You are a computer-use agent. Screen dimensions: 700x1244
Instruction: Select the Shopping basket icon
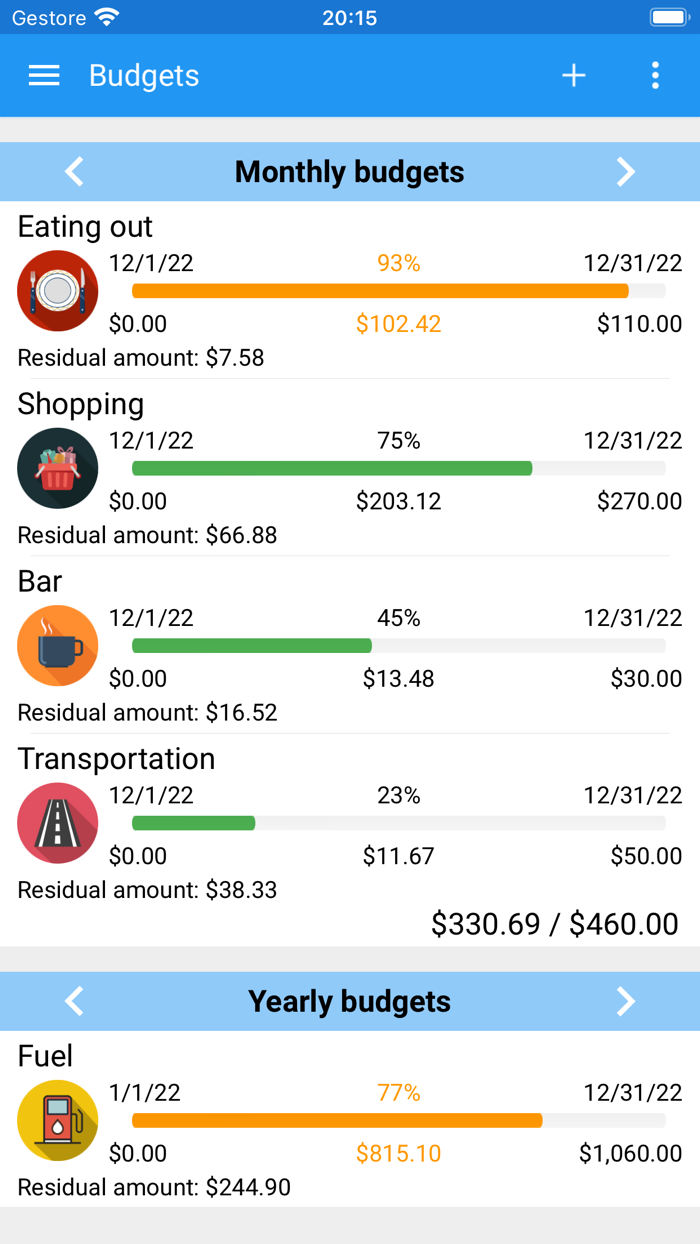(57, 468)
